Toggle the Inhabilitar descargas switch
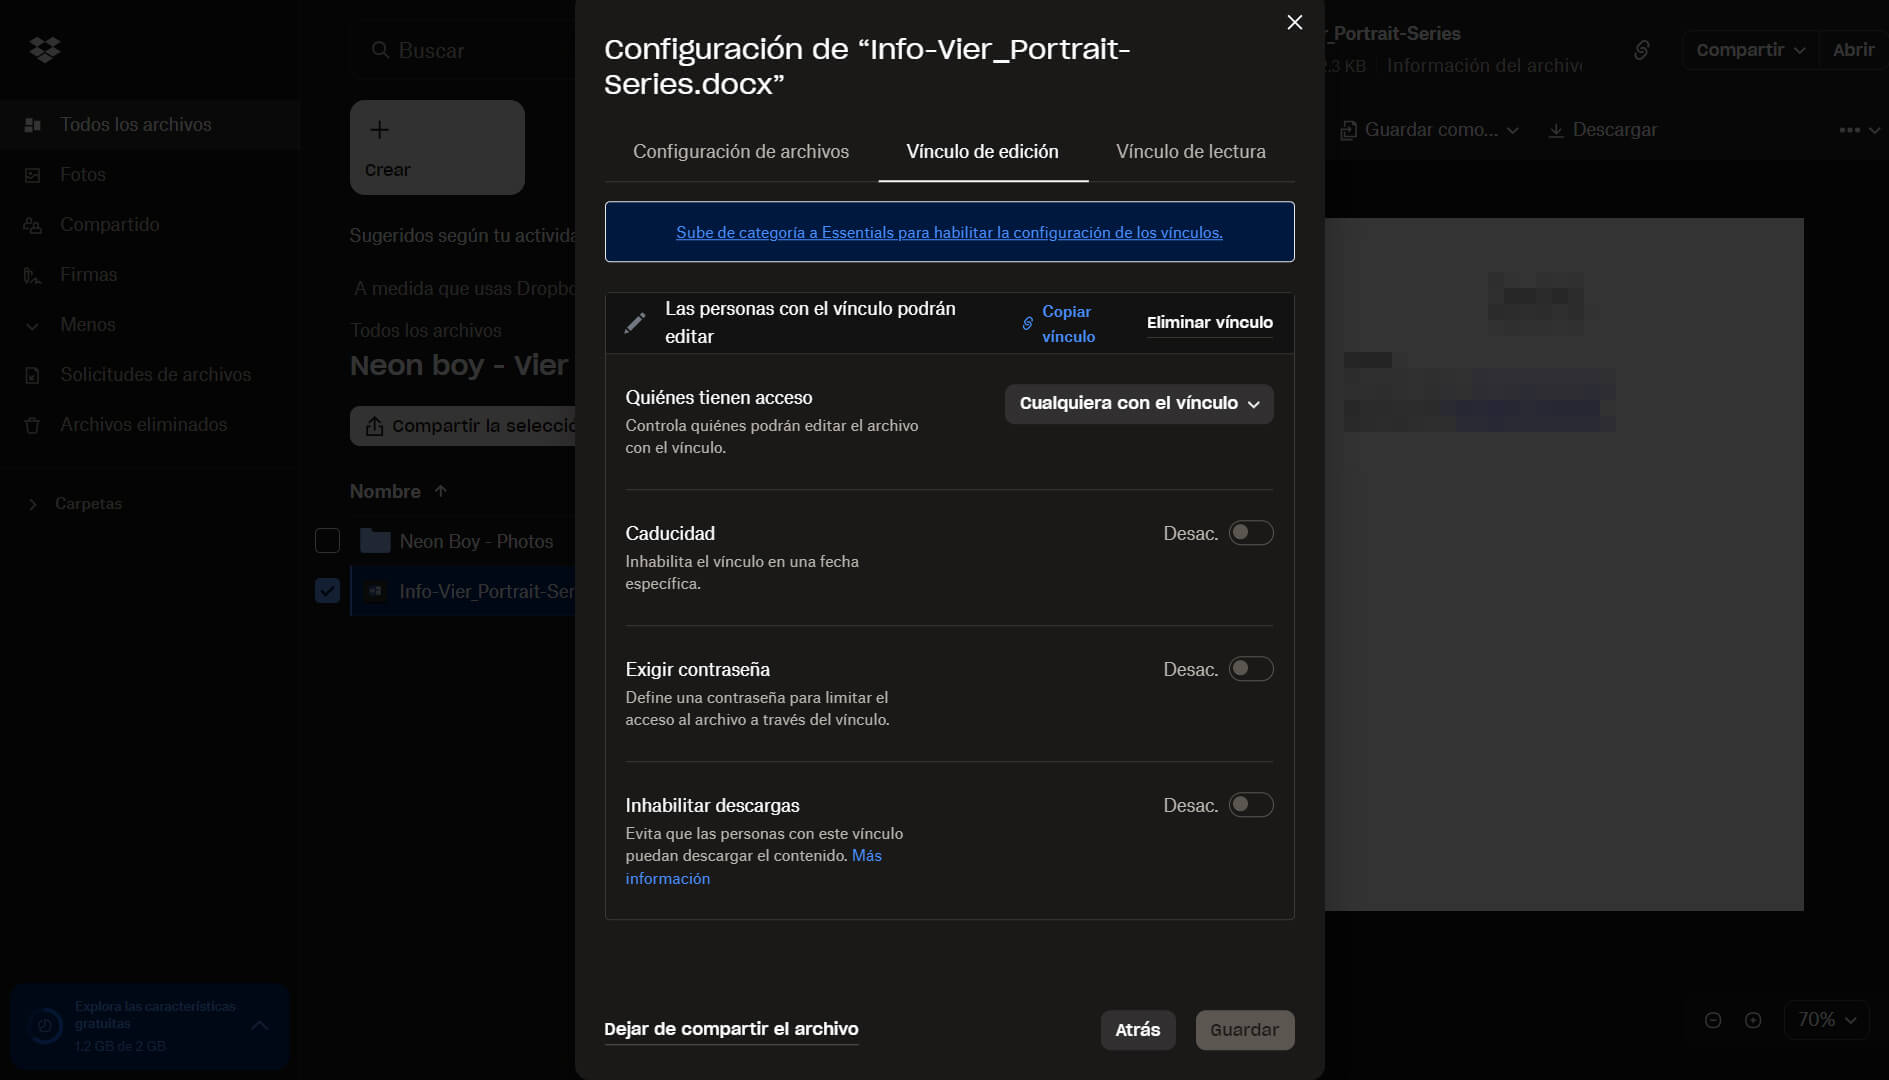This screenshot has width=1889, height=1080. [1250, 805]
